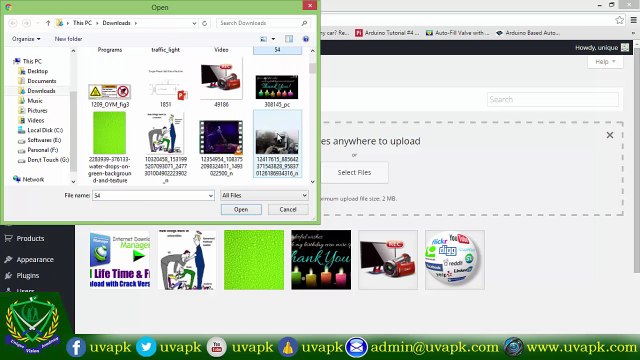
Task: Select Internet Download Manager media thumbnail
Action: tap(120, 260)
